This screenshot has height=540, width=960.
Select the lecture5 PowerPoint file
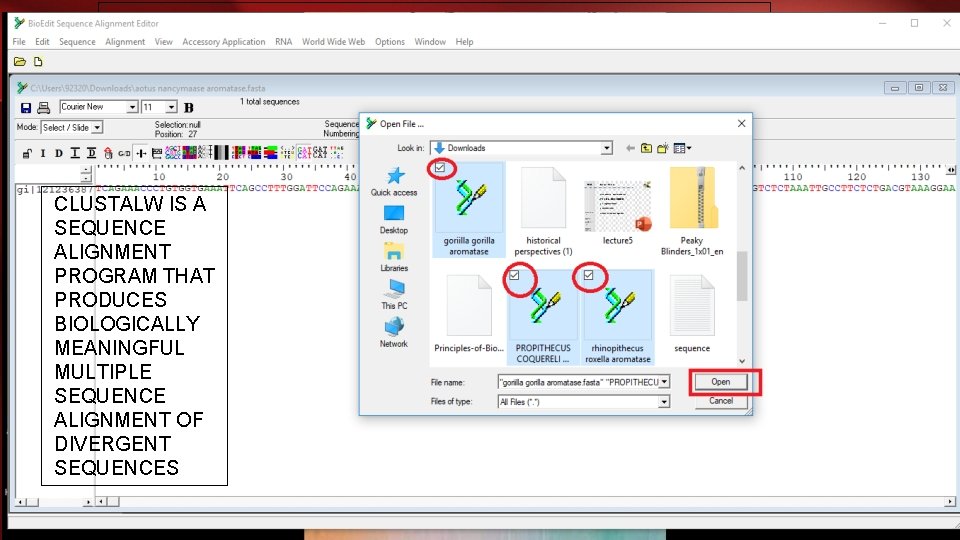pos(617,210)
